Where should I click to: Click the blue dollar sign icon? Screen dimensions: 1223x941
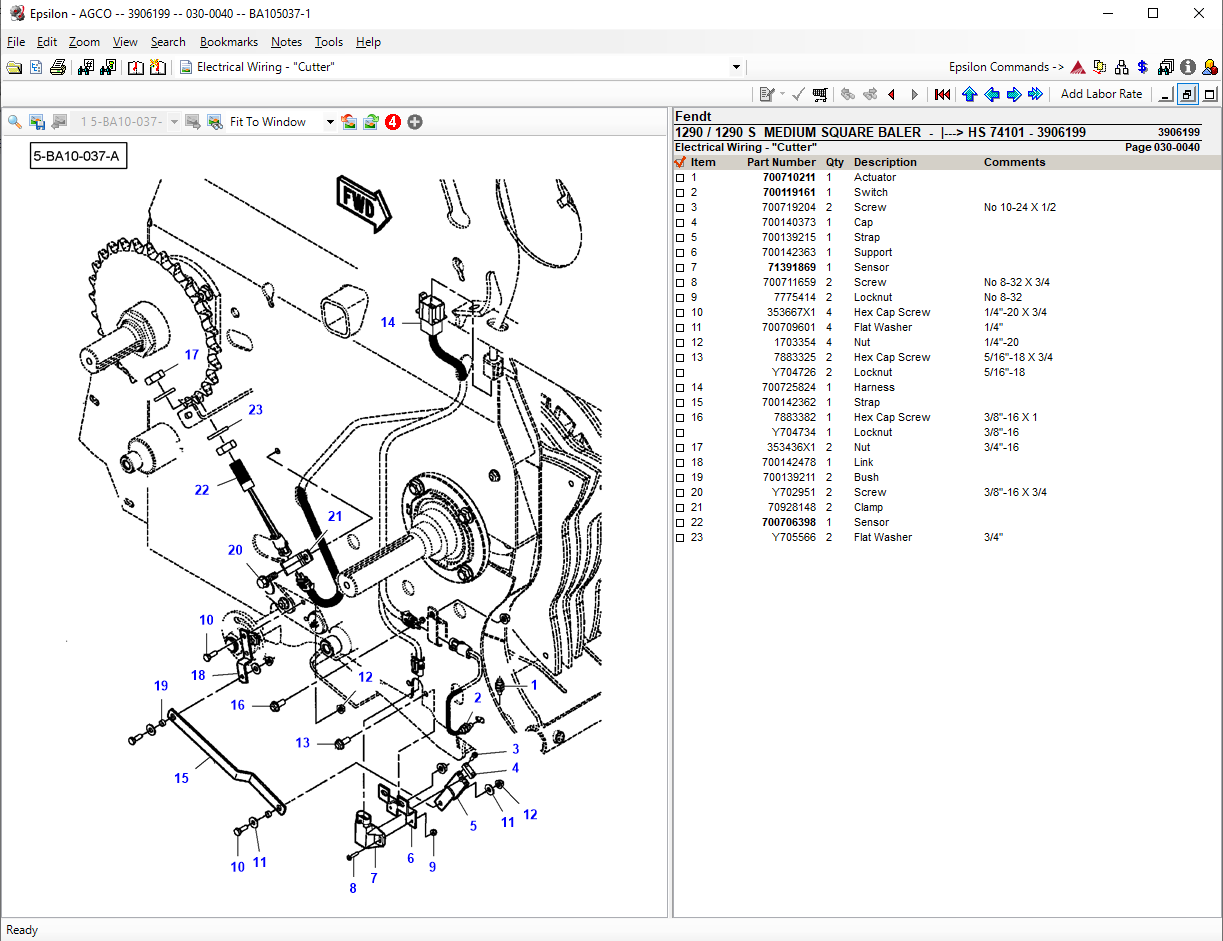click(1143, 67)
